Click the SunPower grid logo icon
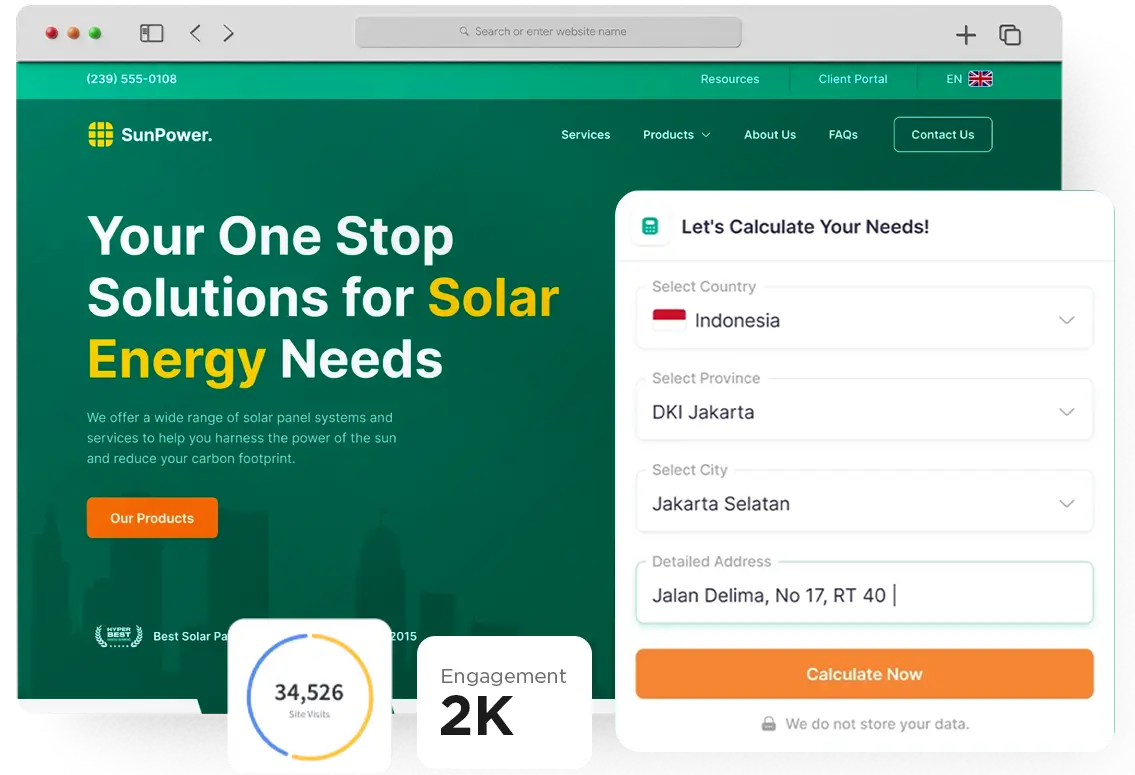Viewport: 1135px width, 775px height. (x=101, y=134)
